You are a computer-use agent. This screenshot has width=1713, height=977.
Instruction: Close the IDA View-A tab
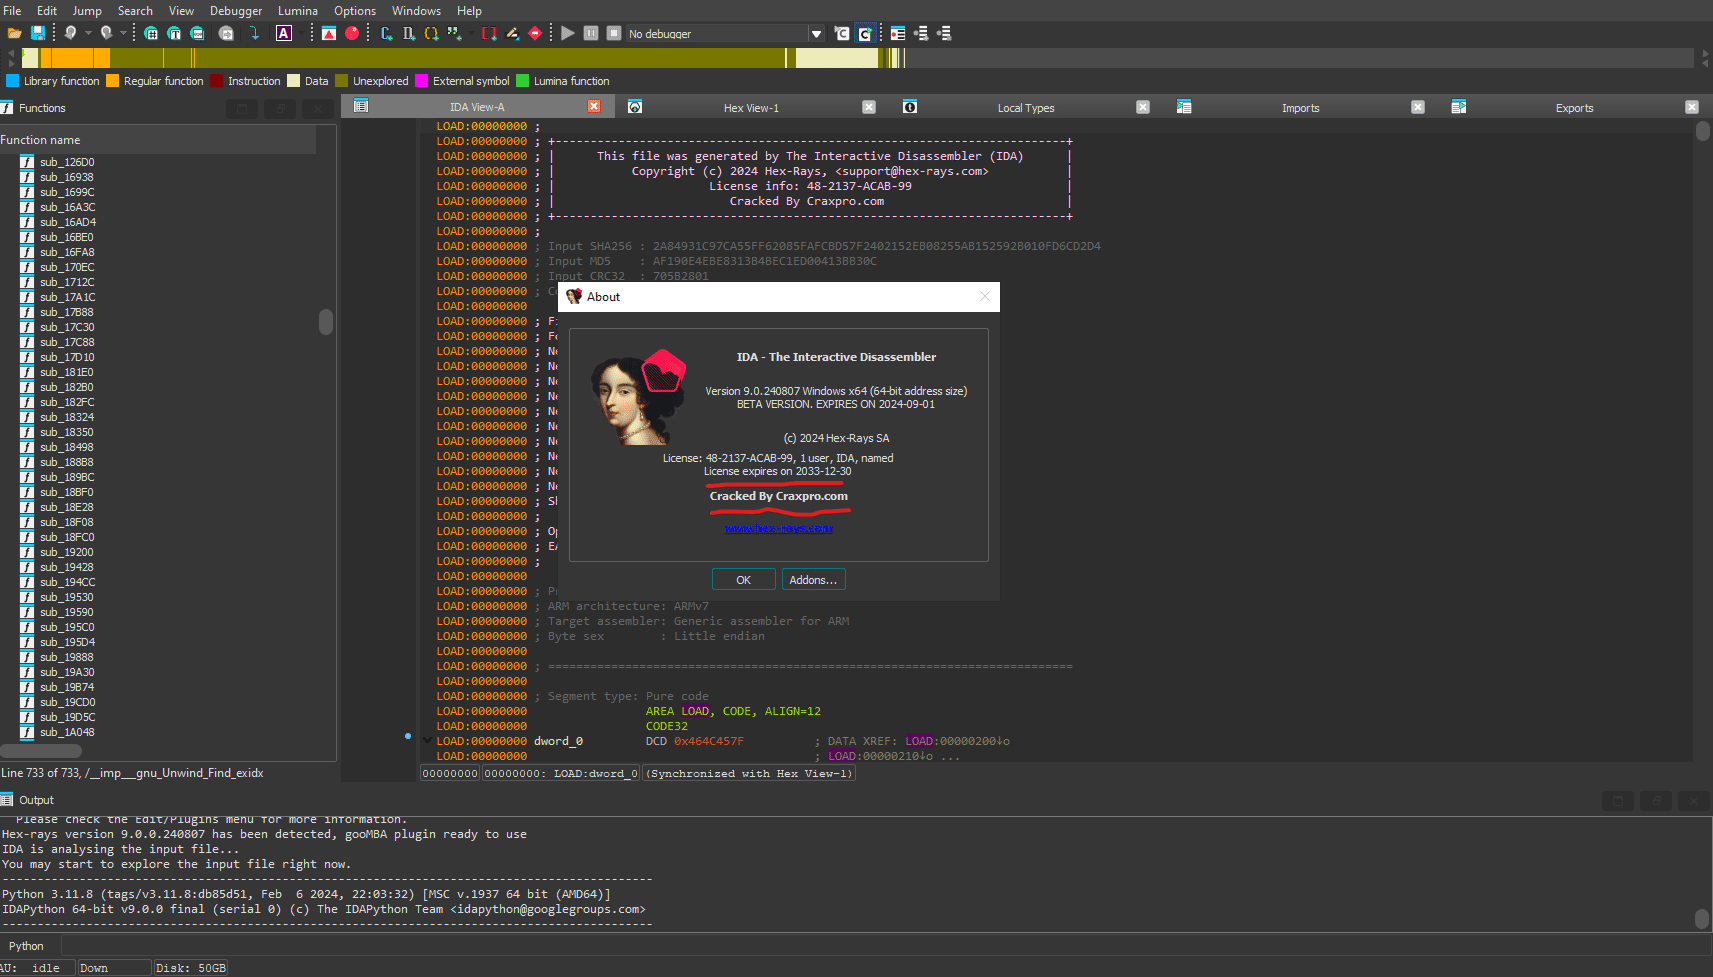coord(594,107)
